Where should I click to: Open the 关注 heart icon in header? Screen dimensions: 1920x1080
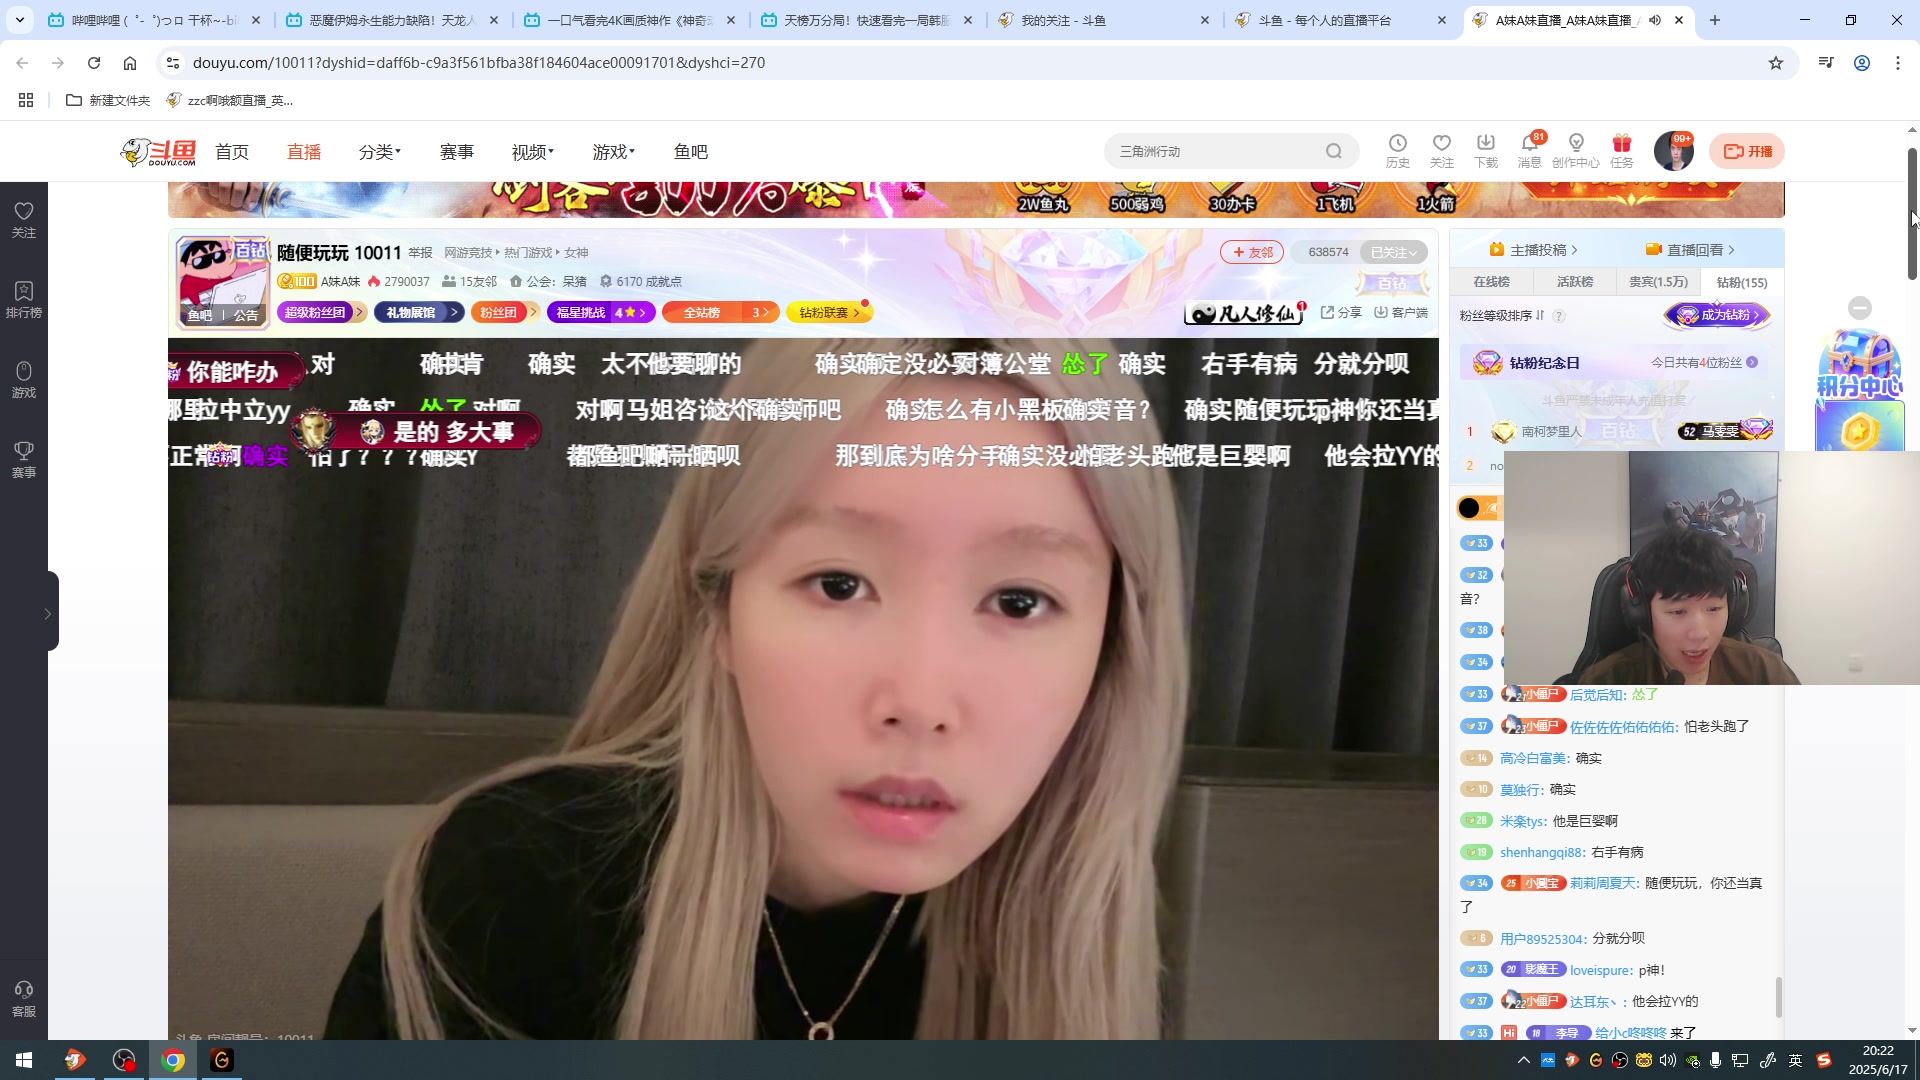coord(1441,151)
